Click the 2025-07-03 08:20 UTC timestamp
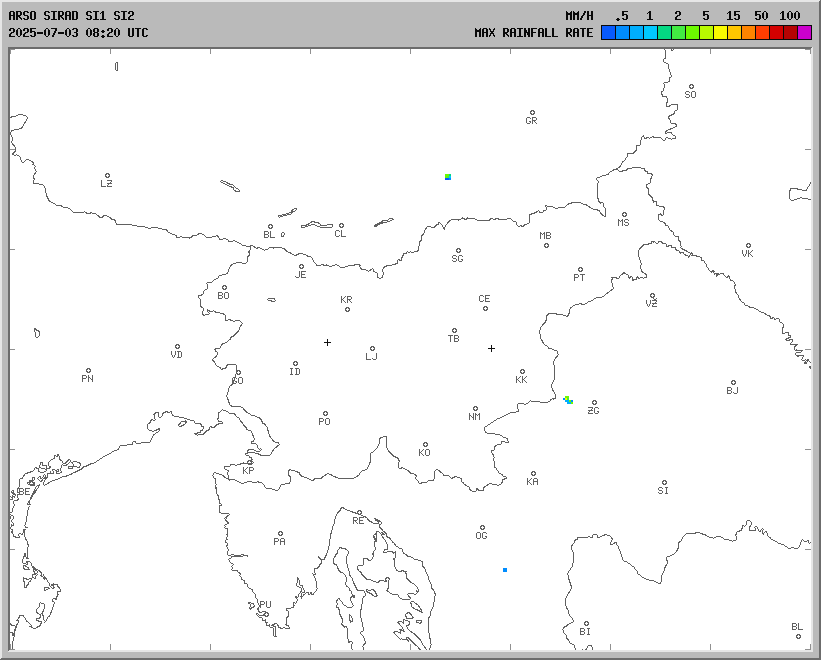 (x=78, y=33)
